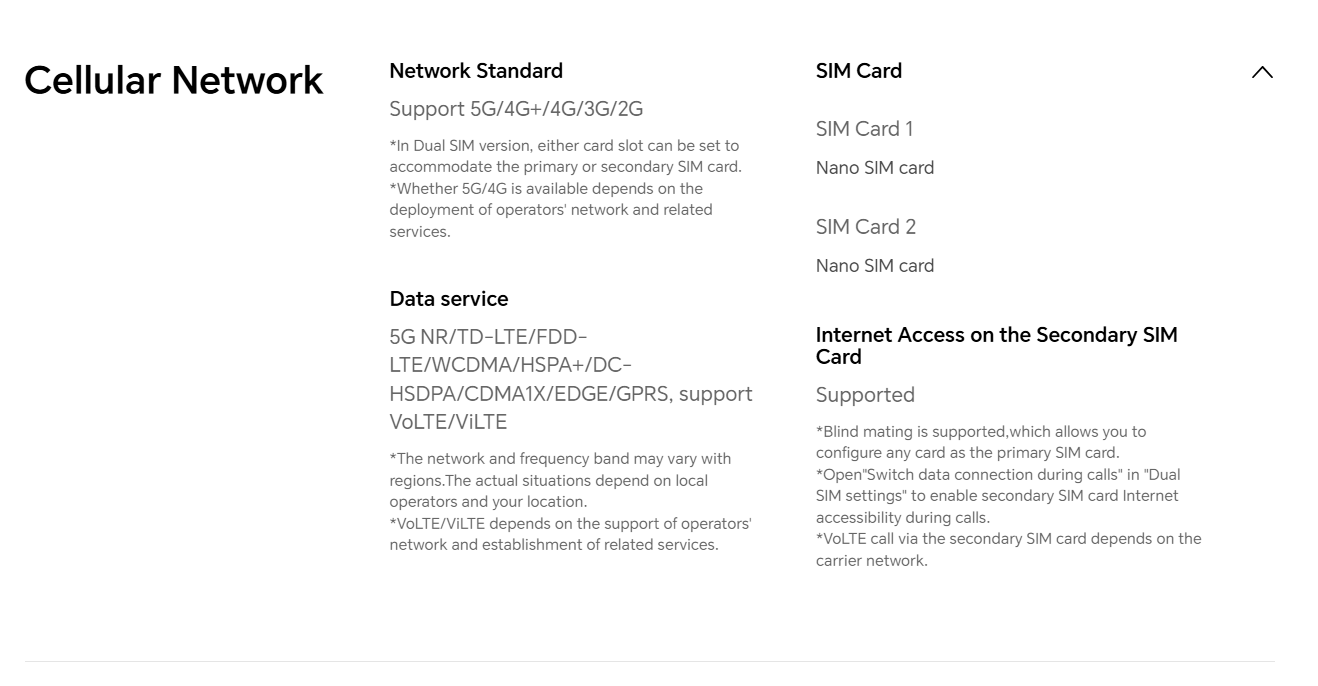Click the SIM Card 2 label

pos(866,227)
